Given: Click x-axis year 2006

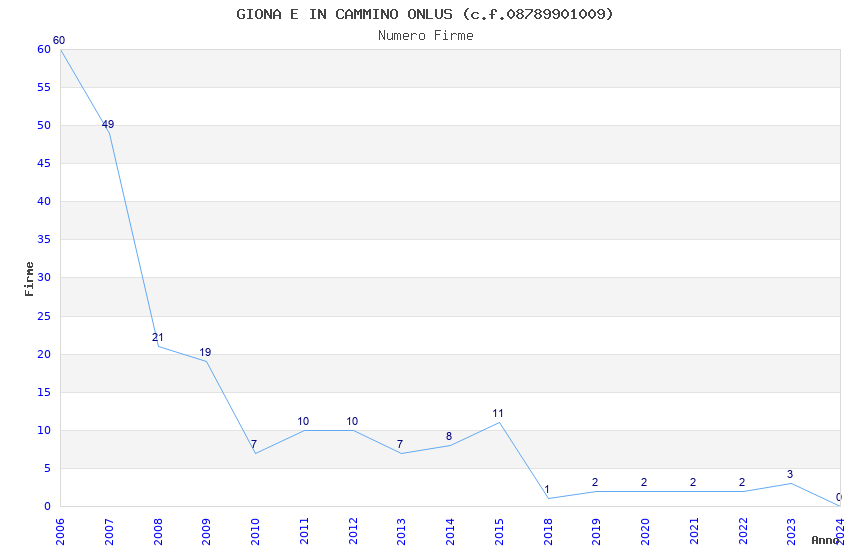Looking at the screenshot, I should 60,532.
